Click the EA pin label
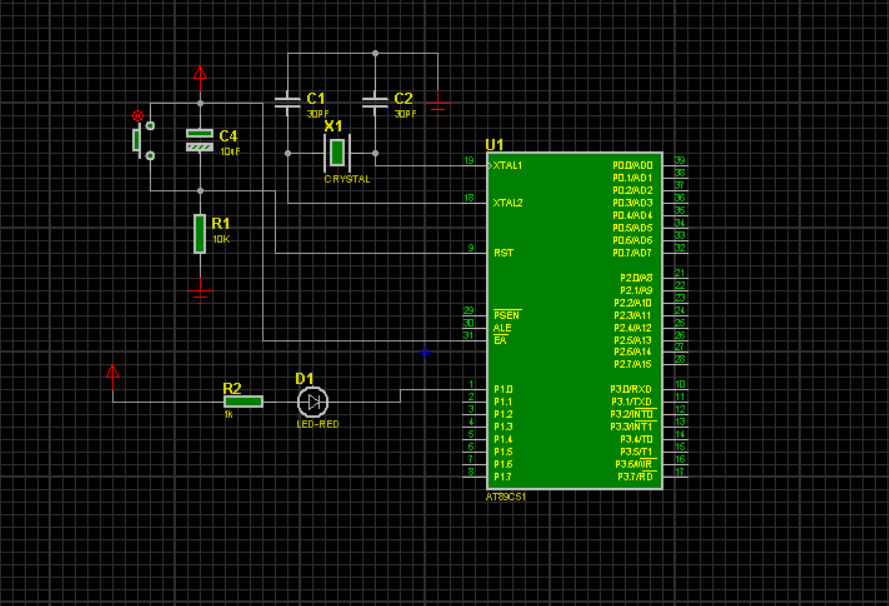This screenshot has width=889, height=606. [500, 341]
